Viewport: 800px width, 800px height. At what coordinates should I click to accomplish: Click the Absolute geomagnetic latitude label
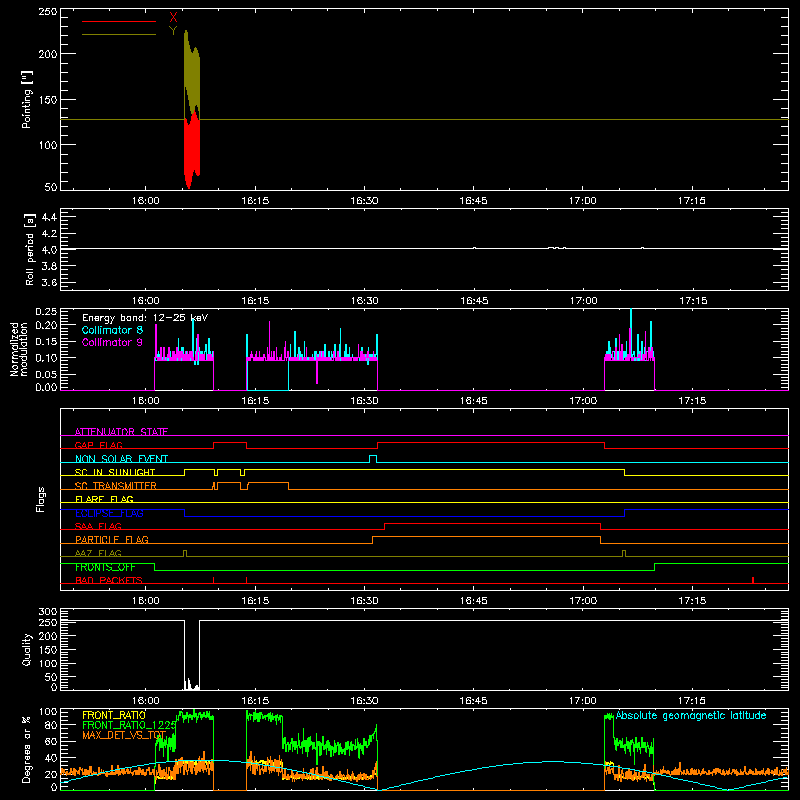coord(691,715)
